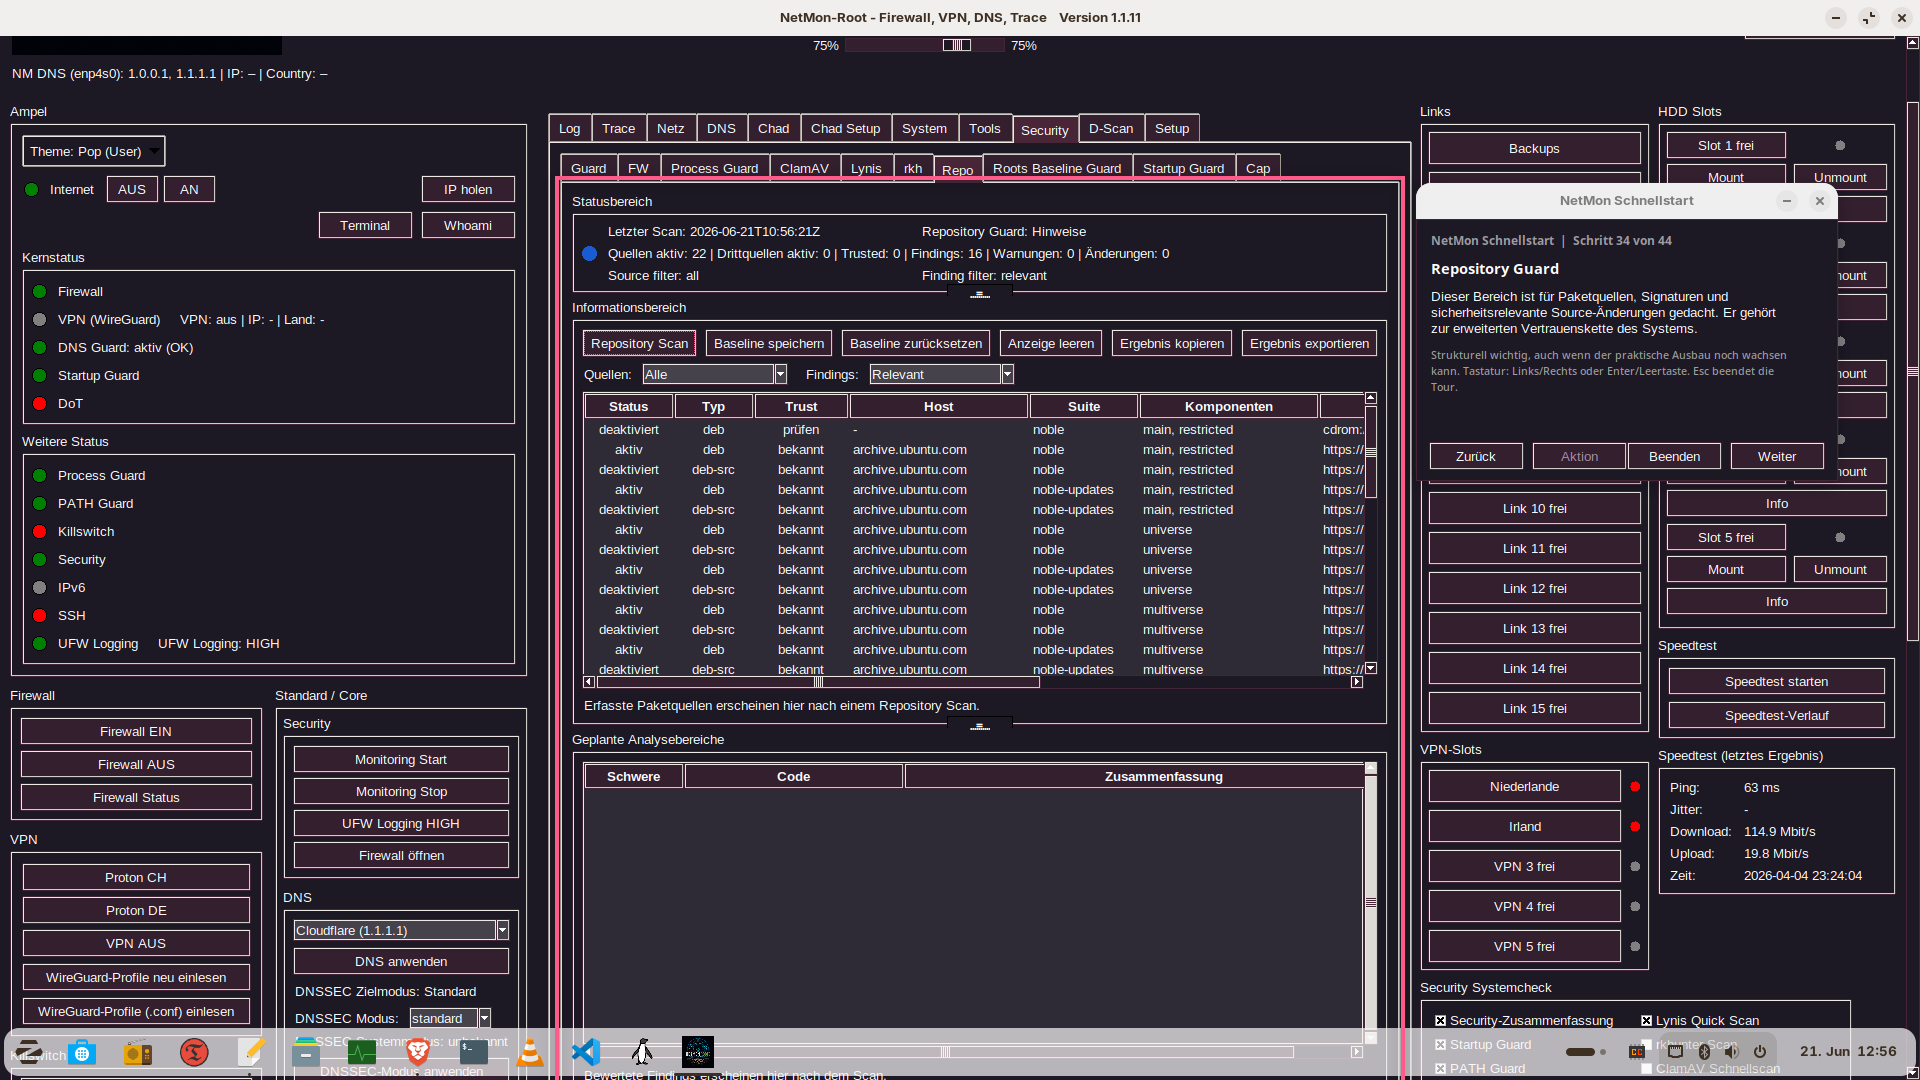Toggle PATH Guard system check checkbox
Viewport: 1920px width, 1080px height.
click(1441, 1069)
